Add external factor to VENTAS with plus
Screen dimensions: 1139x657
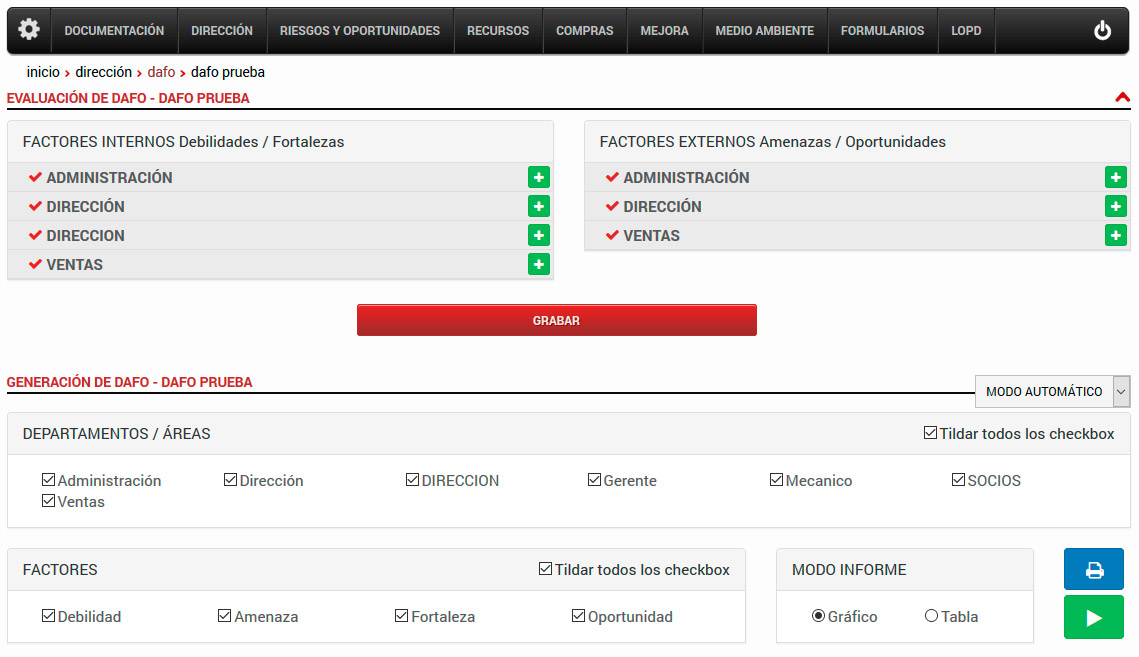click(x=1115, y=235)
